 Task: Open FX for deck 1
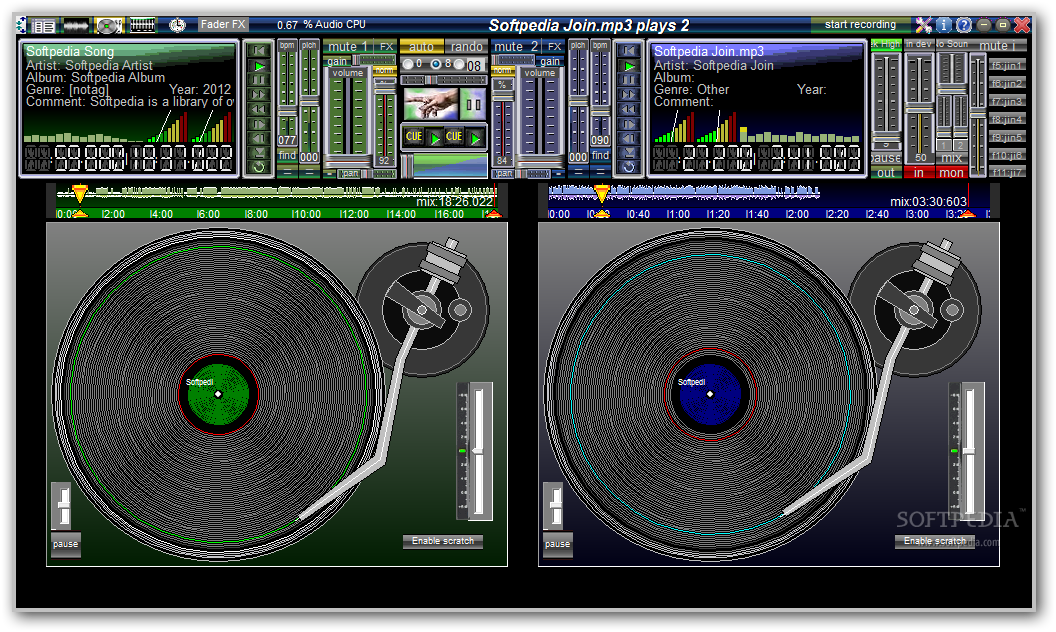(386, 46)
